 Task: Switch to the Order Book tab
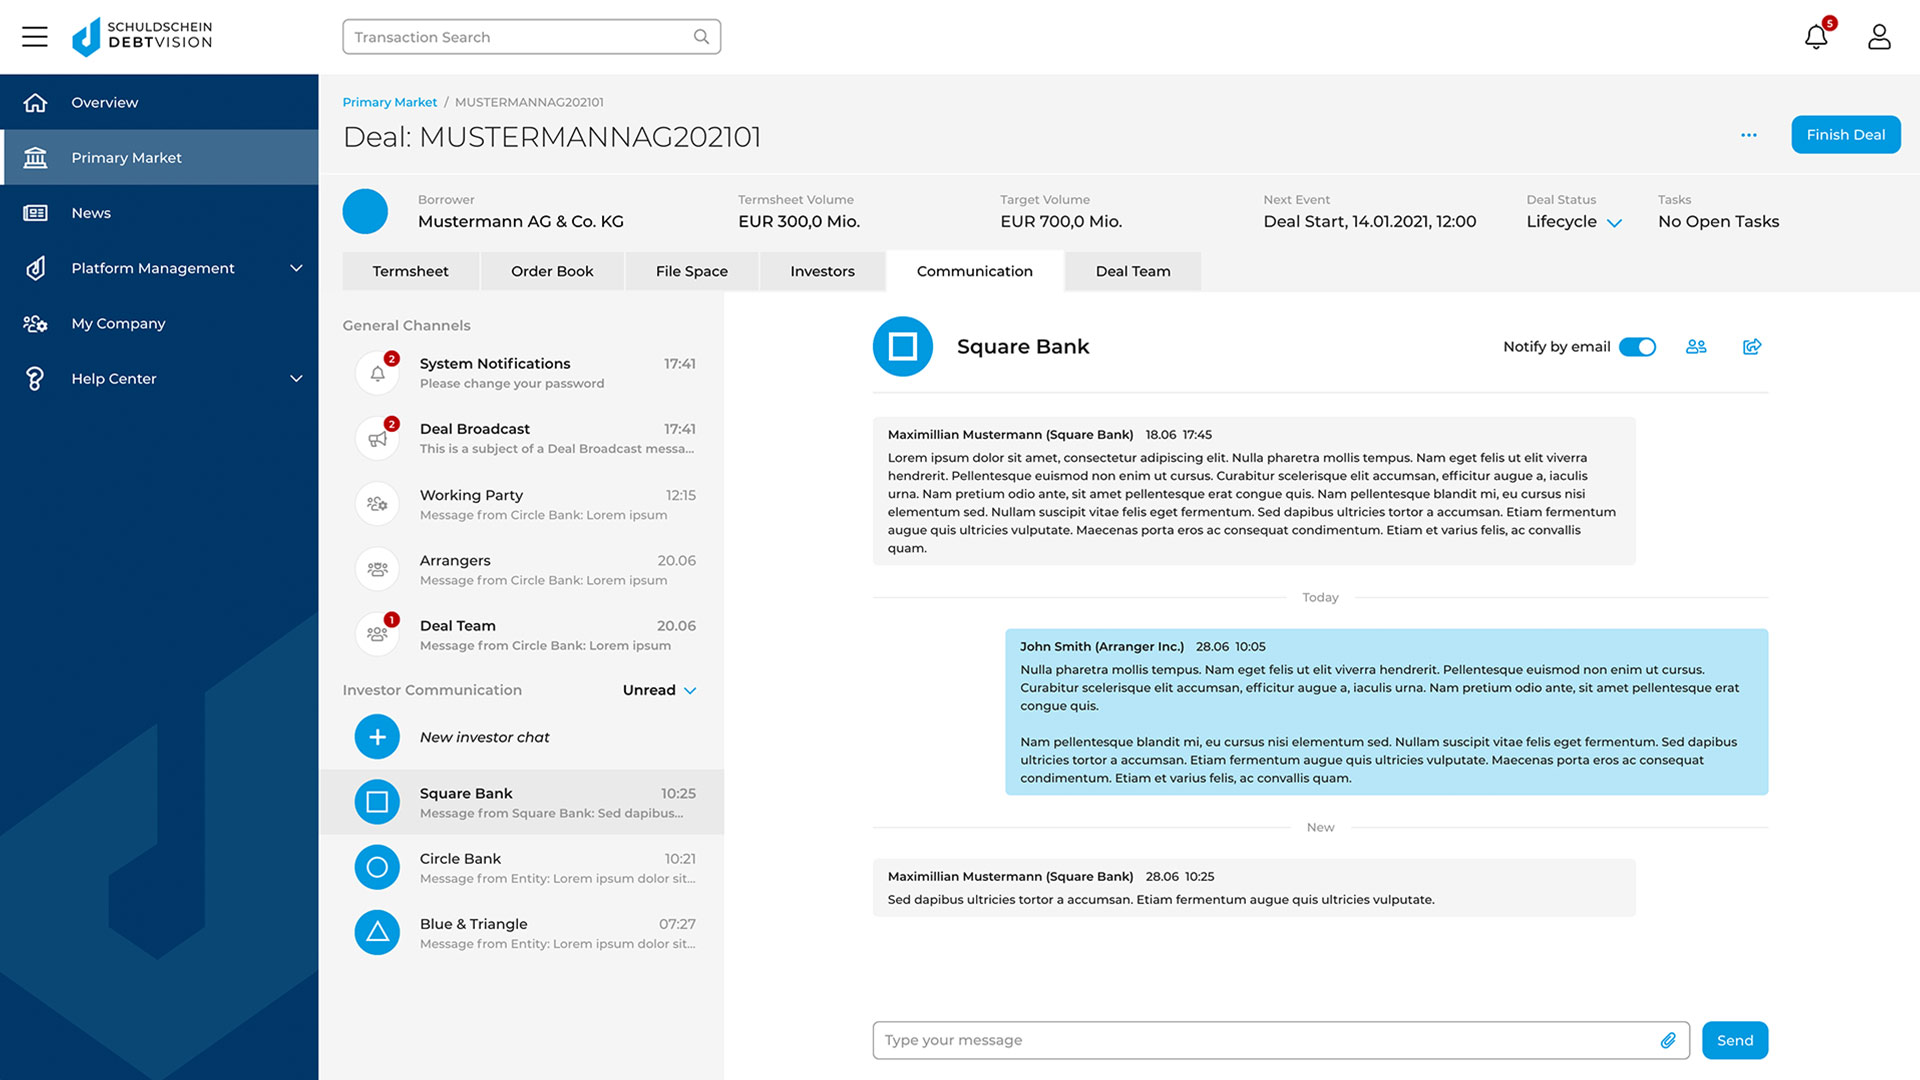coord(552,271)
